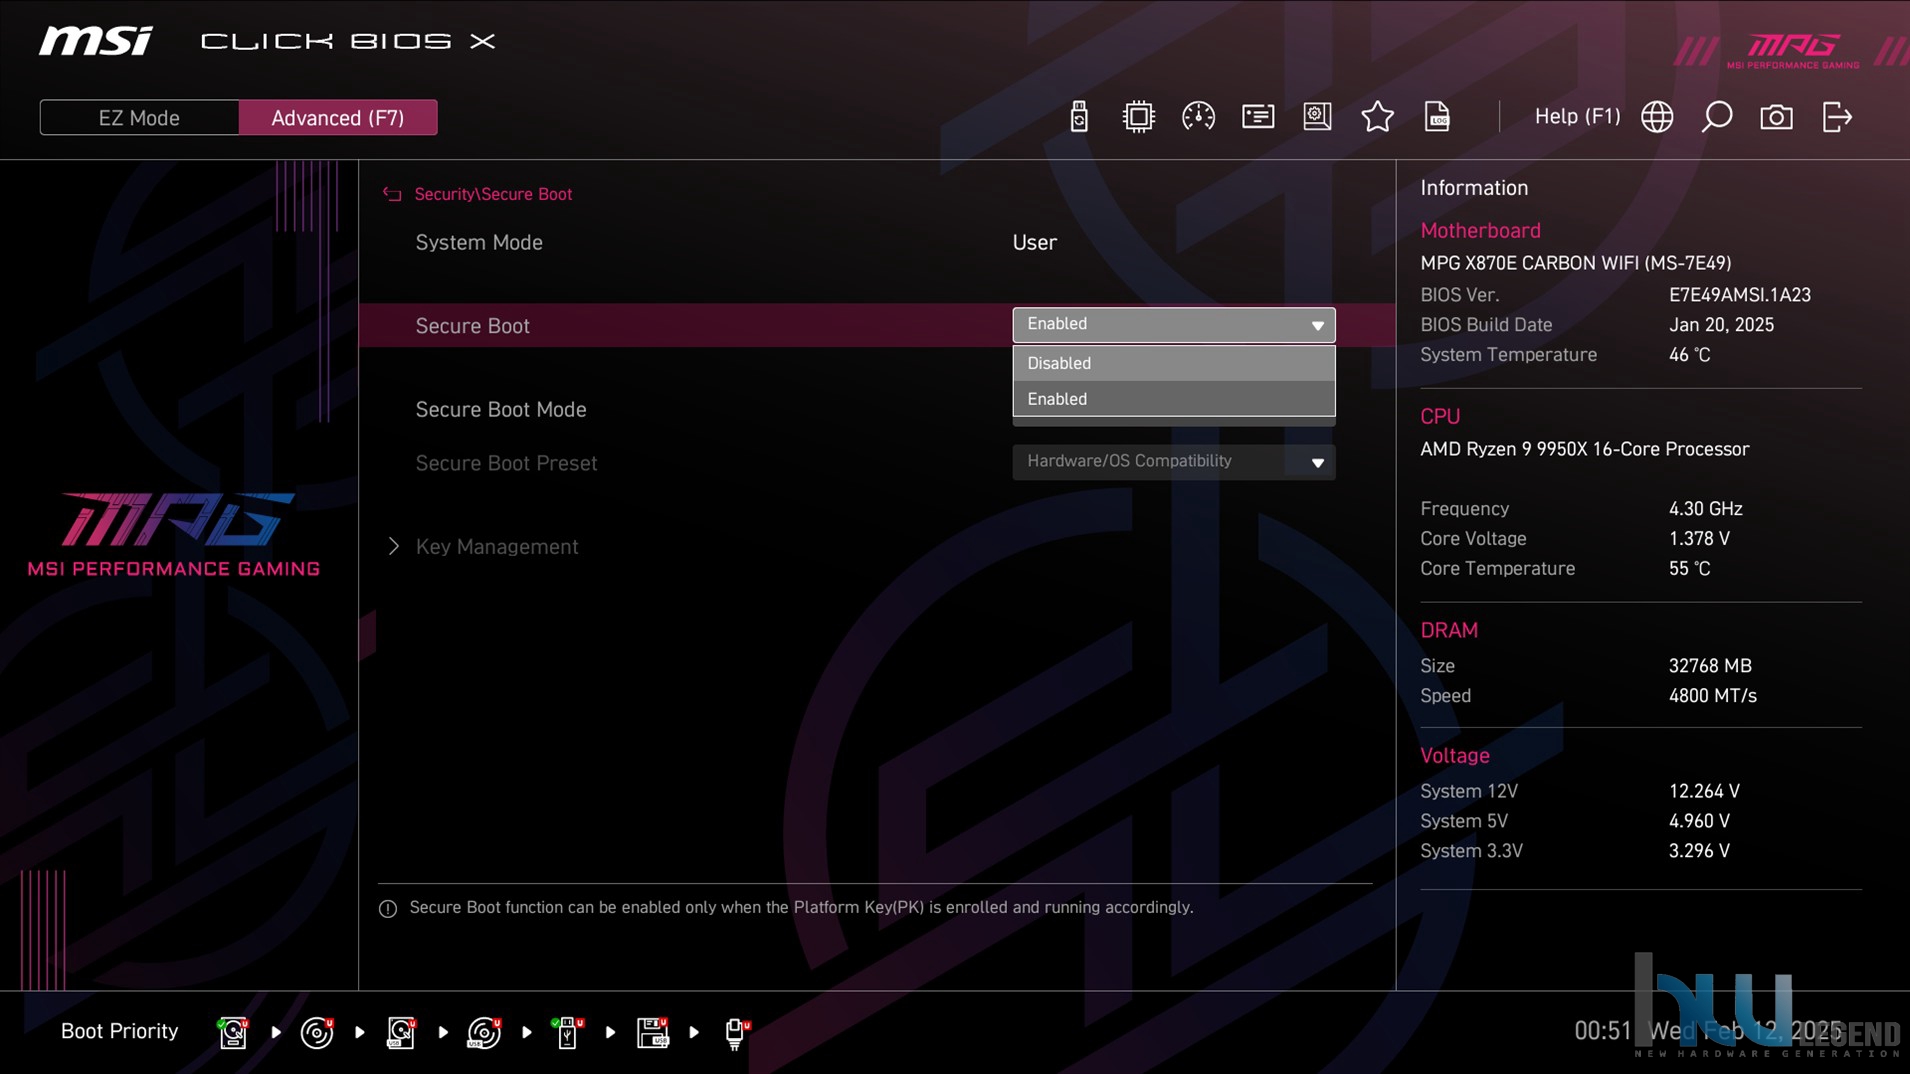Select the USB floppy boot device icon
Viewport: 1910px width, 1074px height.
652,1032
